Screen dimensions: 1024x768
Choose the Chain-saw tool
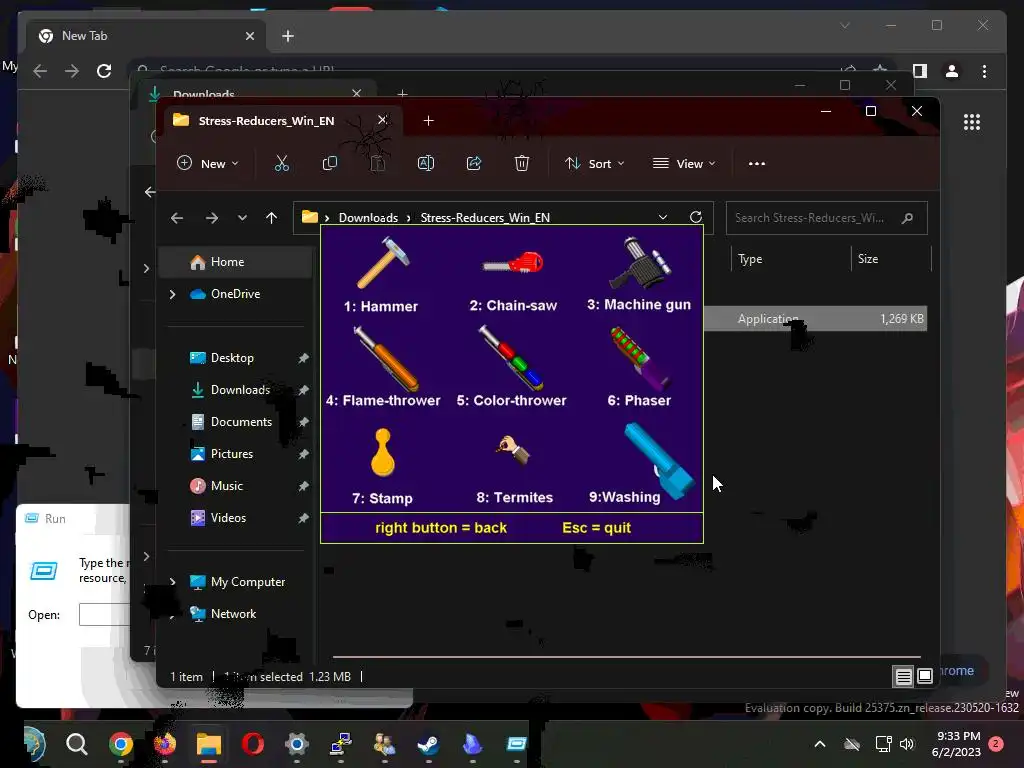pyautogui.click(x=513, y=280)
